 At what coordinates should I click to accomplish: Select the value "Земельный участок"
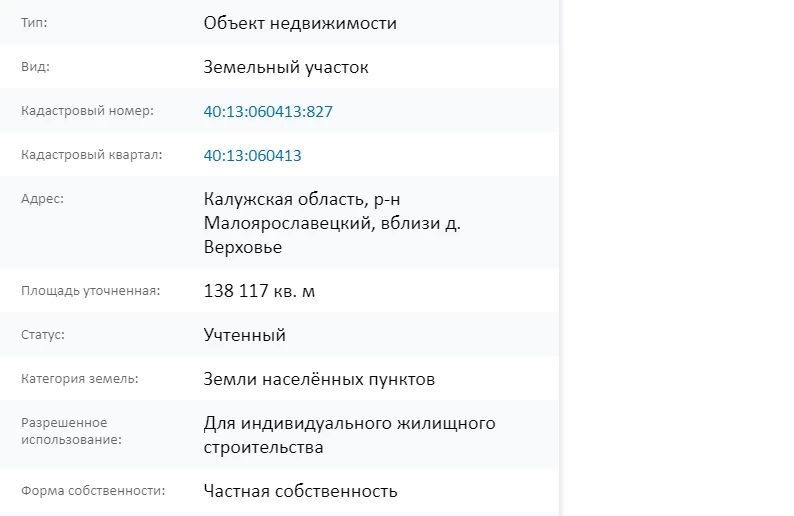click(286, 67)
